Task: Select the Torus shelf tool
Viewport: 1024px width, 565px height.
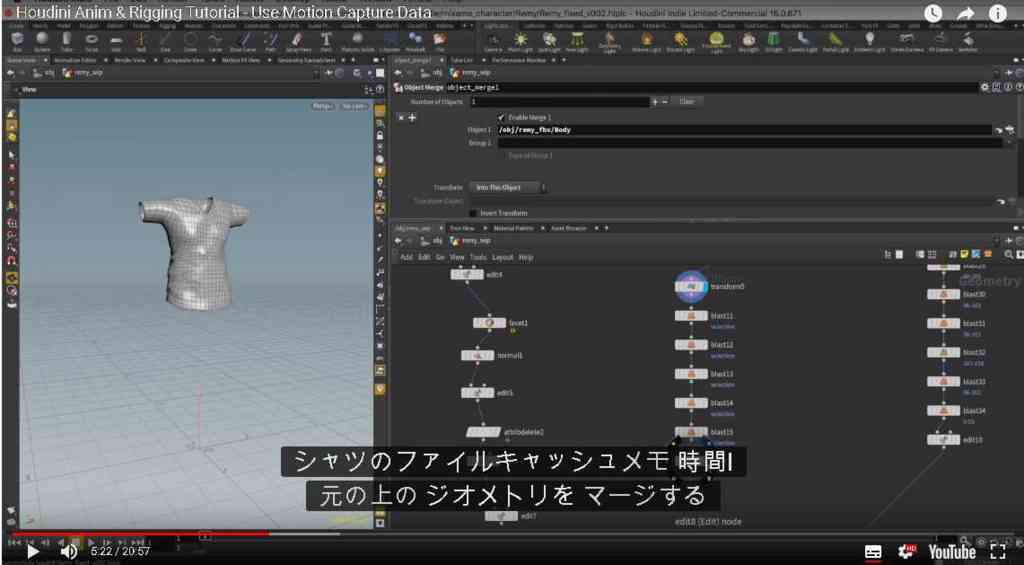Action: [x=91, y=40]
